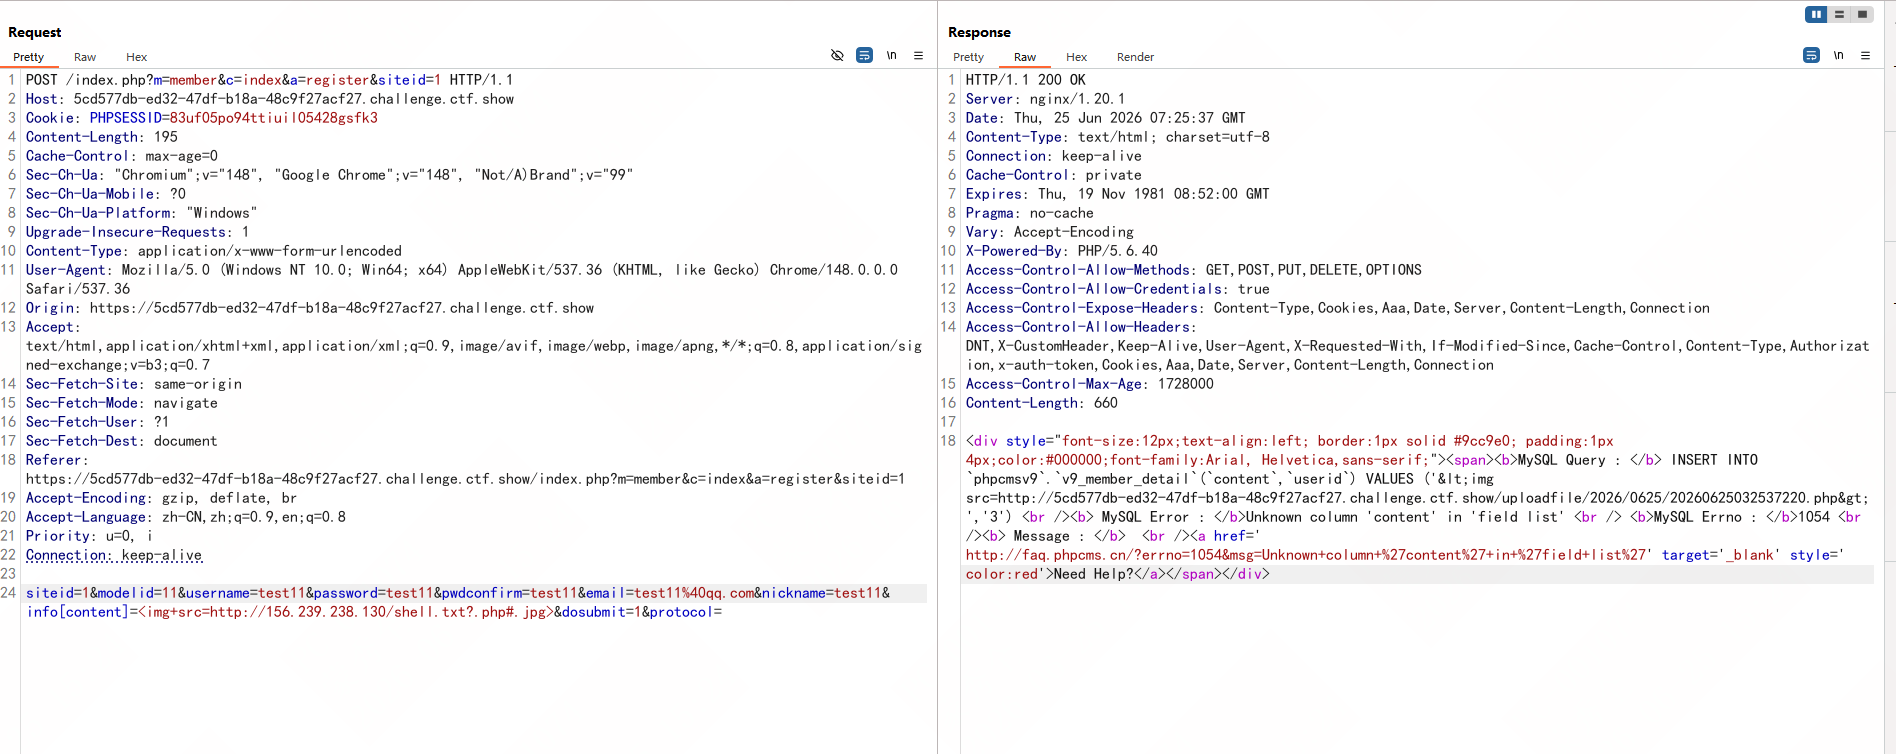Click the Expires header in response

pos(1118,194)
